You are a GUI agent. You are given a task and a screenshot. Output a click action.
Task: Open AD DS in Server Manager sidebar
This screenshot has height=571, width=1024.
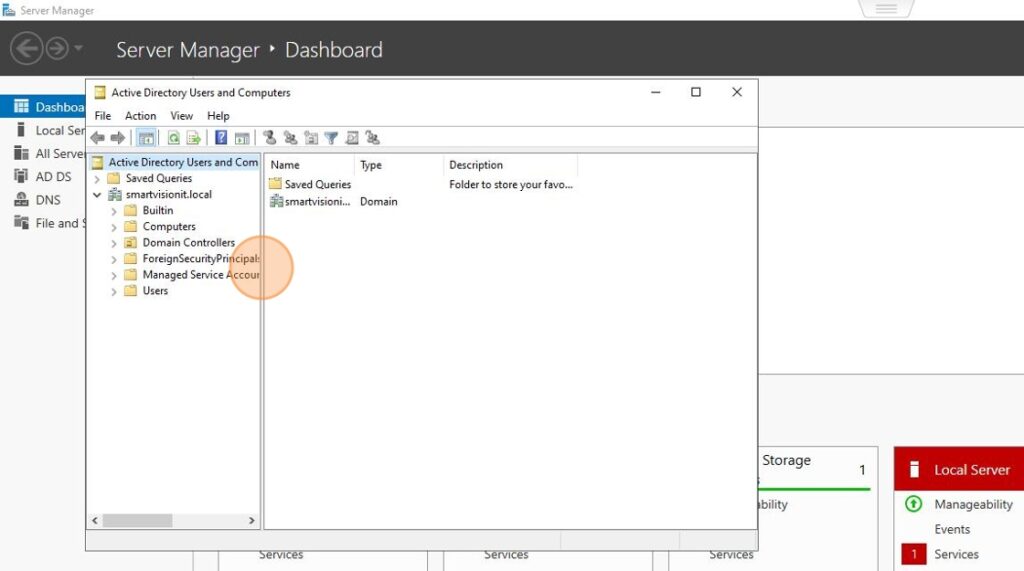(x=43, y=176)
